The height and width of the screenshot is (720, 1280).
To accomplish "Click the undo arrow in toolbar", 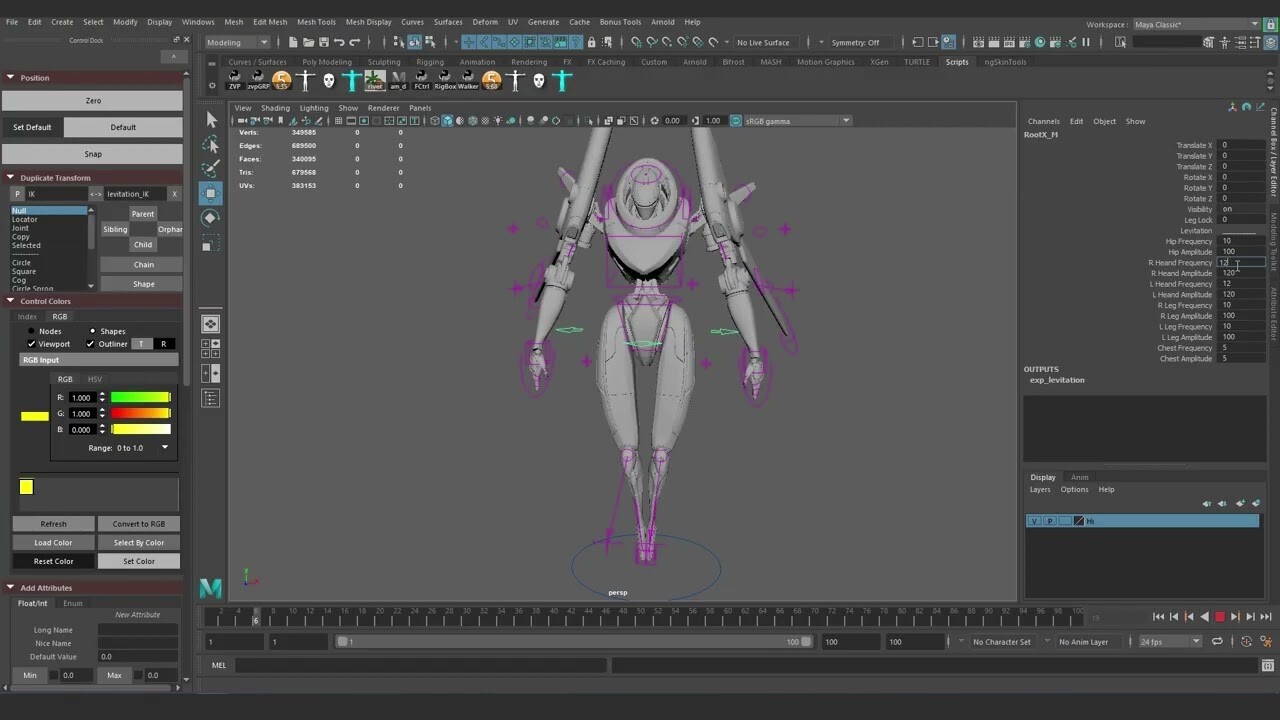I will (339, 42).
